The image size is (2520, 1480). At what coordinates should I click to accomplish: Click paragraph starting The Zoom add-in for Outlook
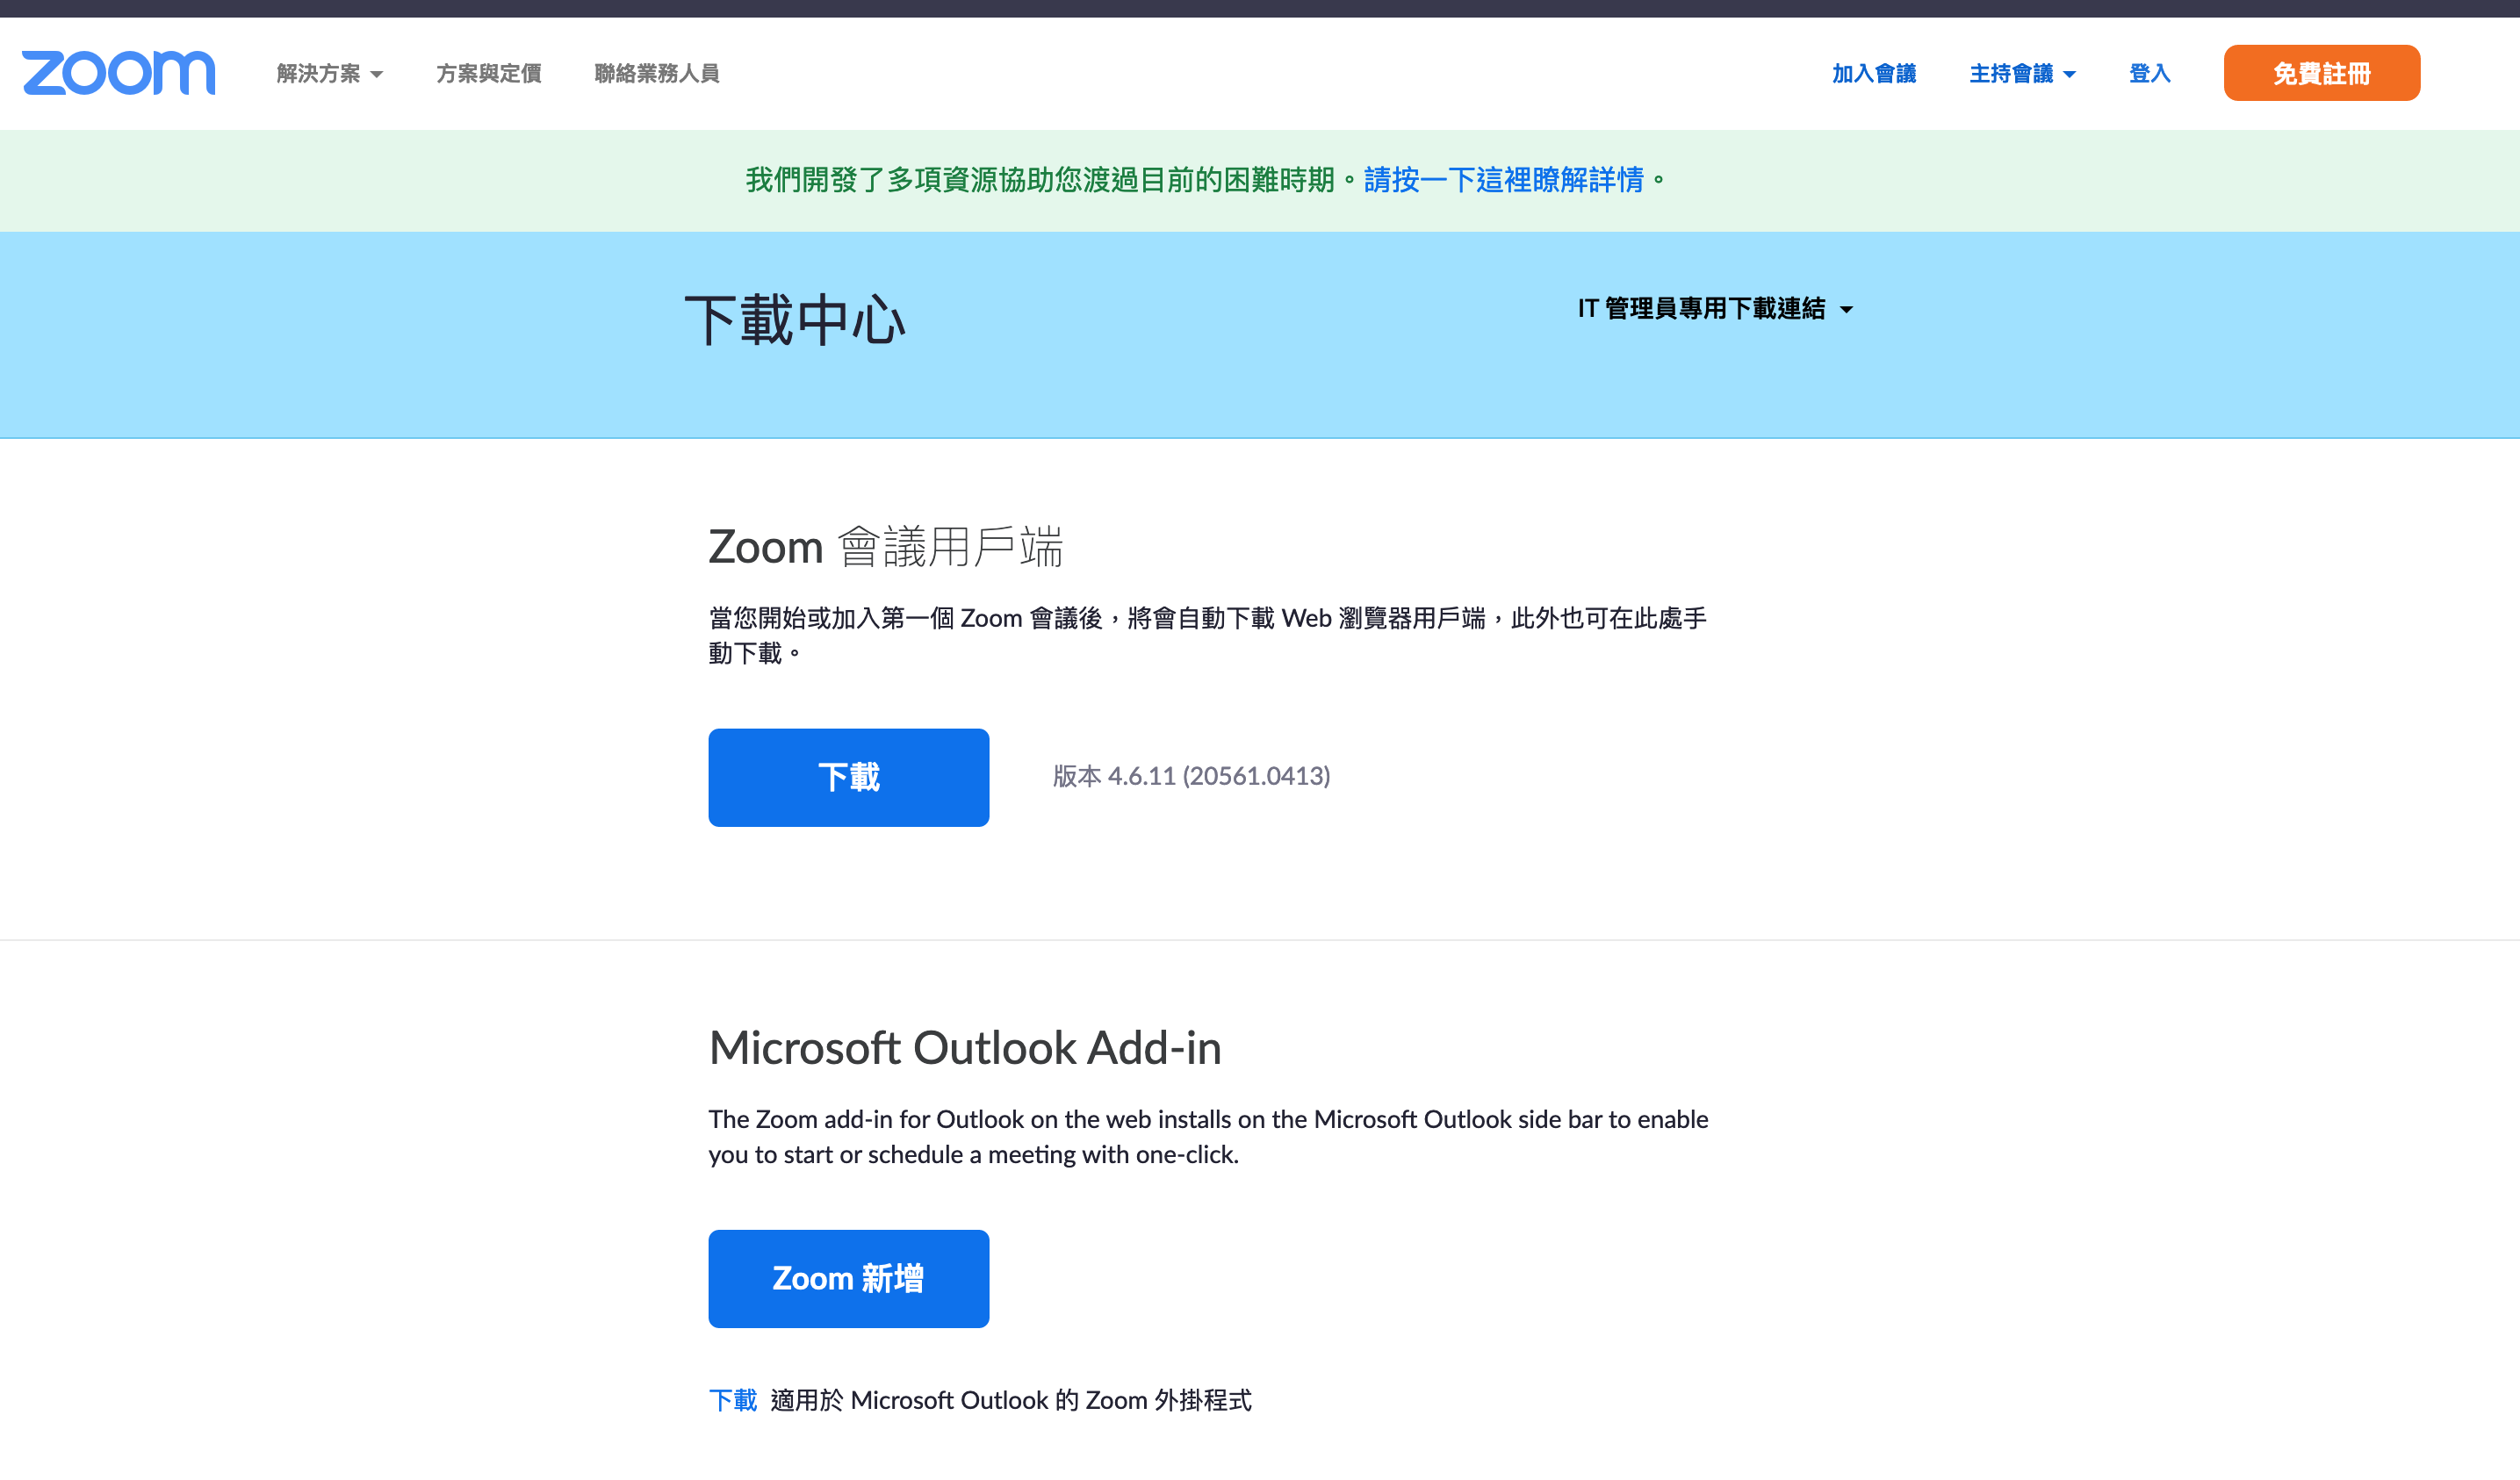1208,1136
